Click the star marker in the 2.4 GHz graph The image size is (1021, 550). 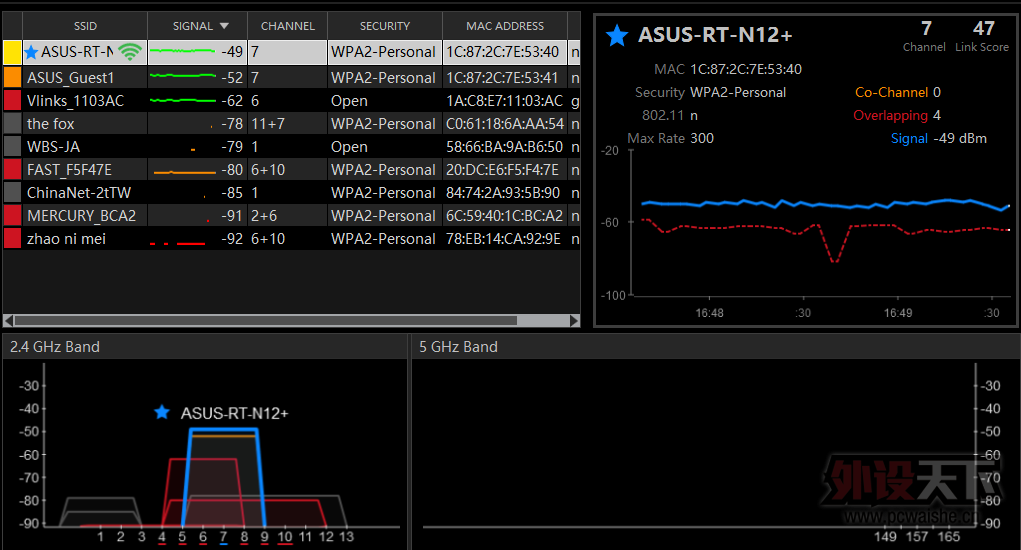pos(162,412)
